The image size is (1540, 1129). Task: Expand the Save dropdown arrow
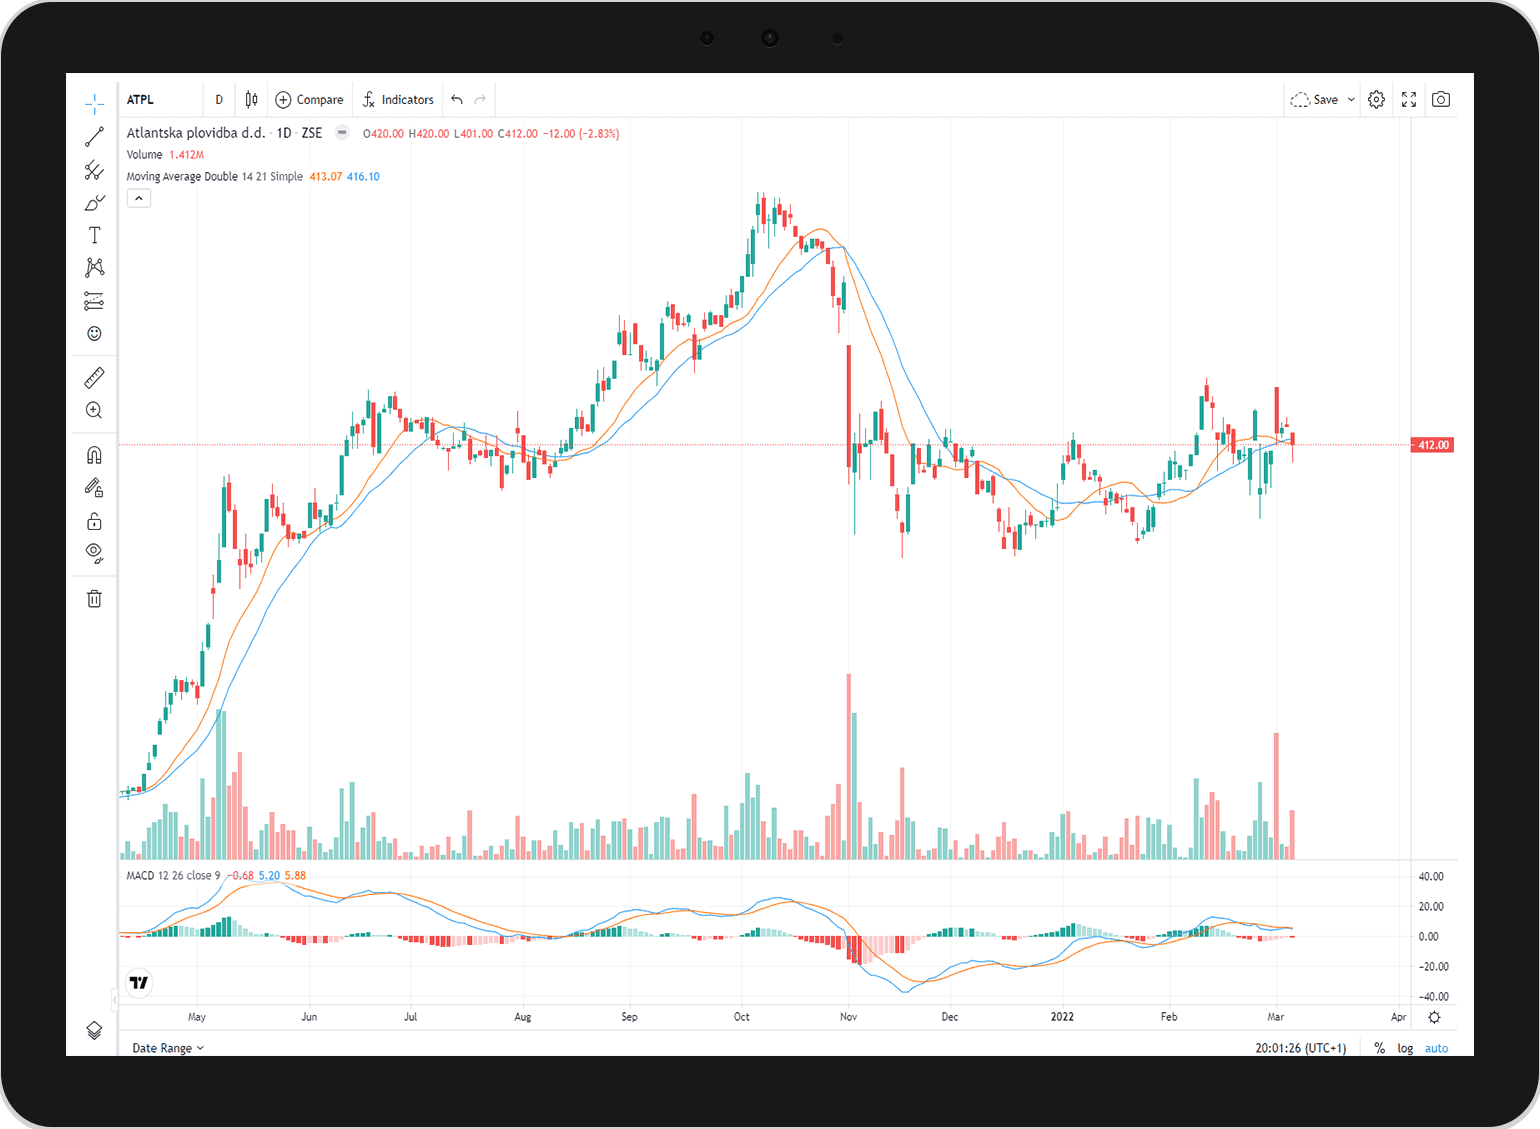coord(1351,100)
